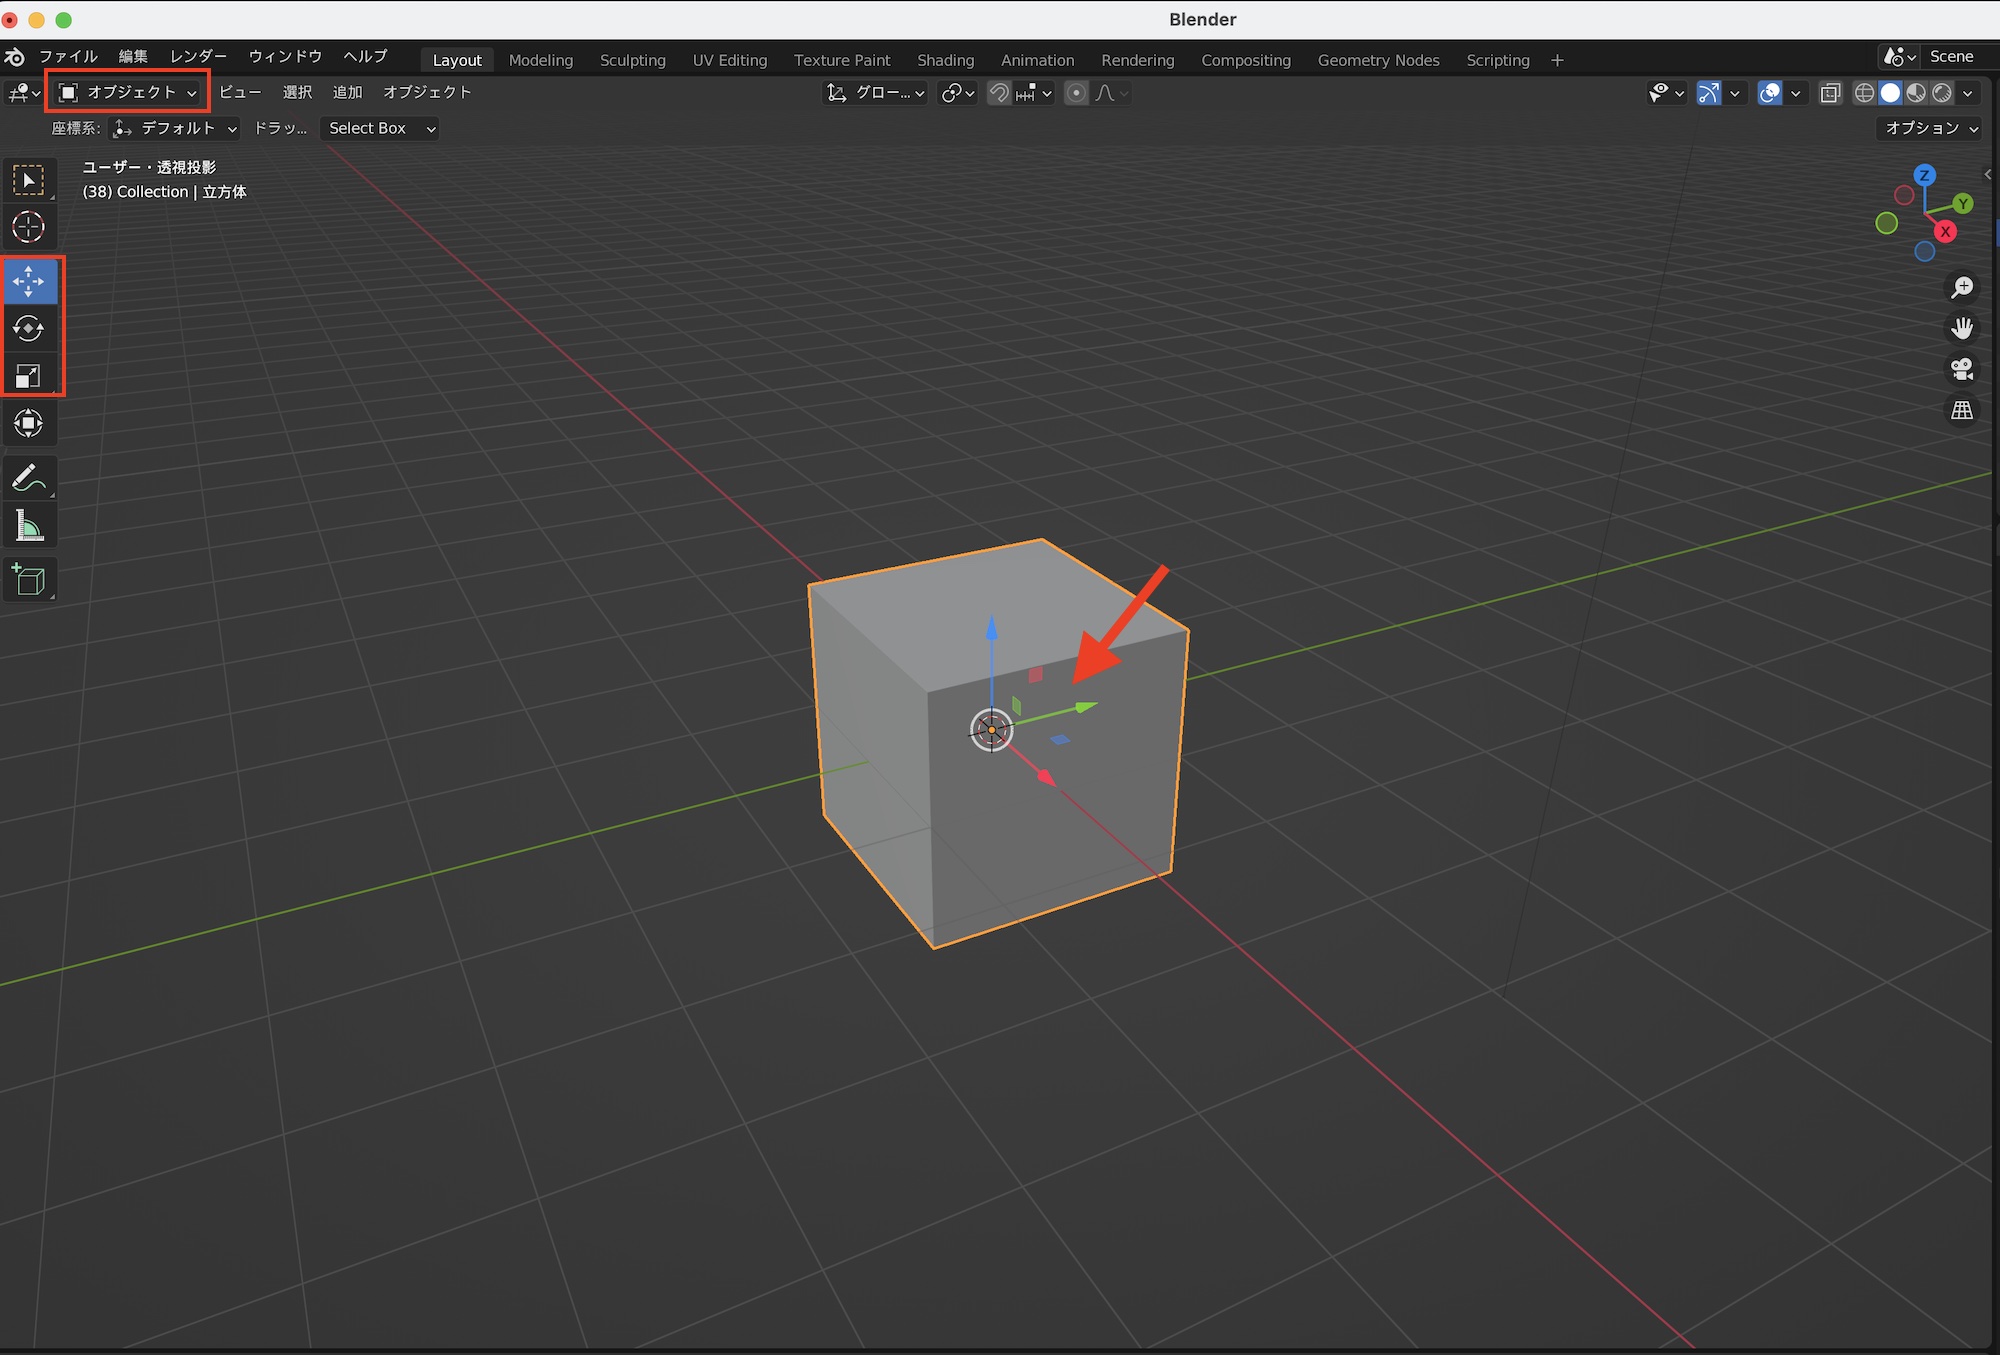Enable snapping with the magnet icon
Screen dimensions: 2000x1355
998,92
